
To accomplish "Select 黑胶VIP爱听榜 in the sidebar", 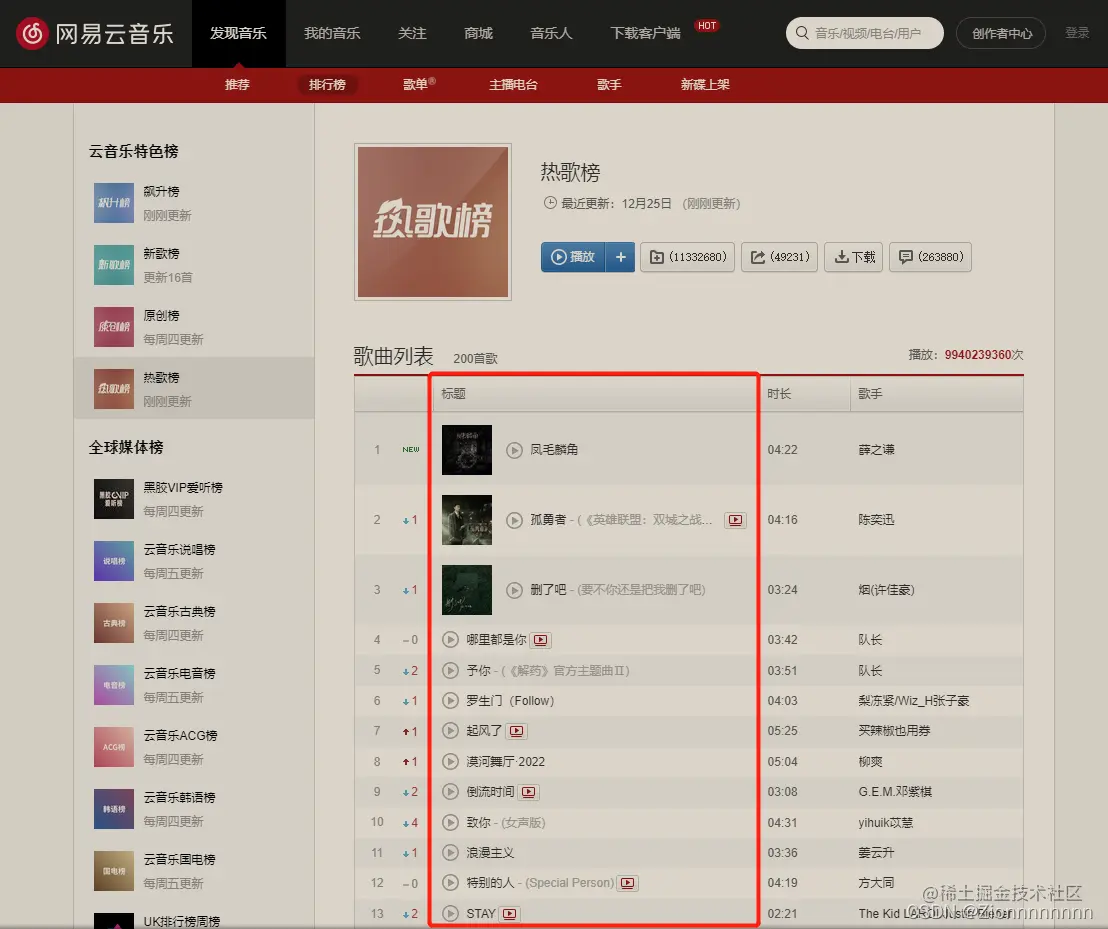I will click(194, 499).
